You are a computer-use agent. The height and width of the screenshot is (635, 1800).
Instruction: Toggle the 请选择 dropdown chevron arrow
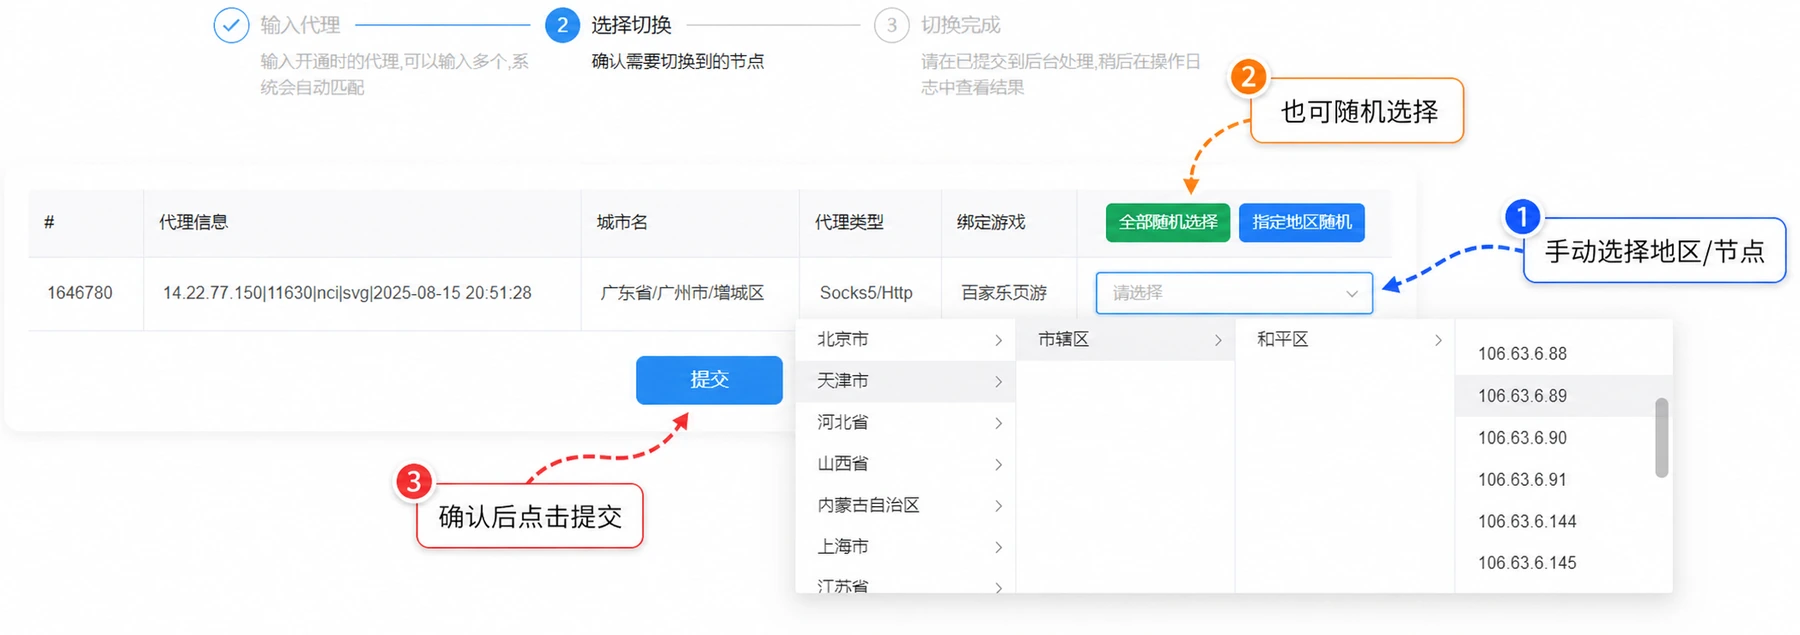tap(1351, 294)
